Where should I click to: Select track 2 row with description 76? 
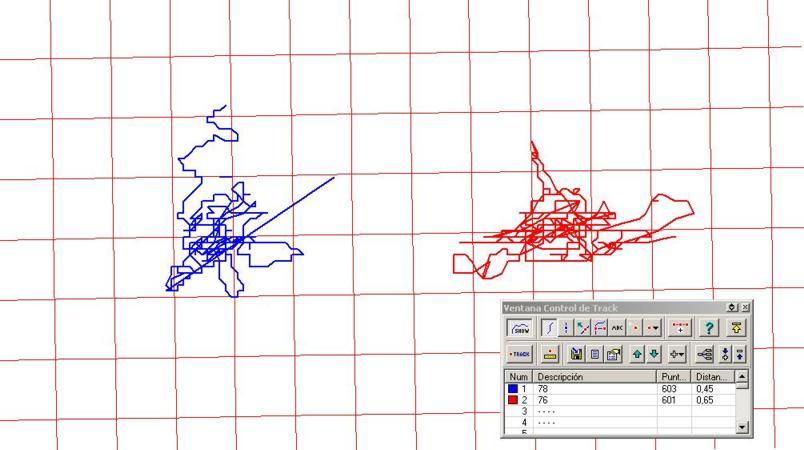pos(620,400)
